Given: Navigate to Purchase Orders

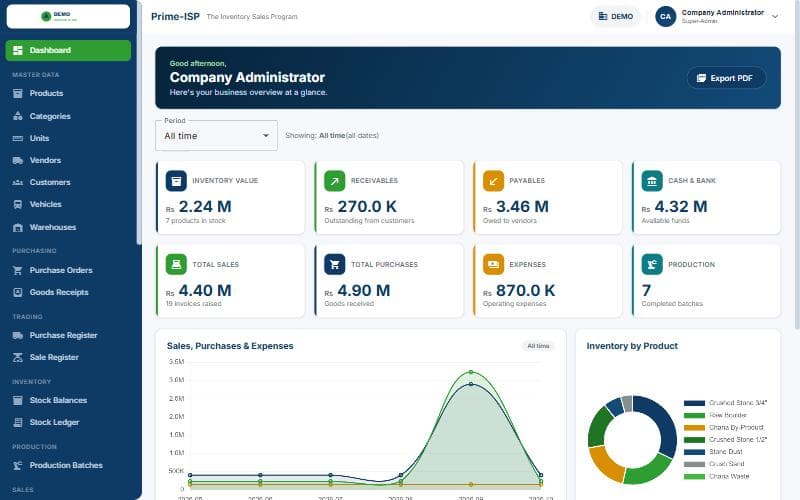Looking at the screenshot, I should 68,270.
